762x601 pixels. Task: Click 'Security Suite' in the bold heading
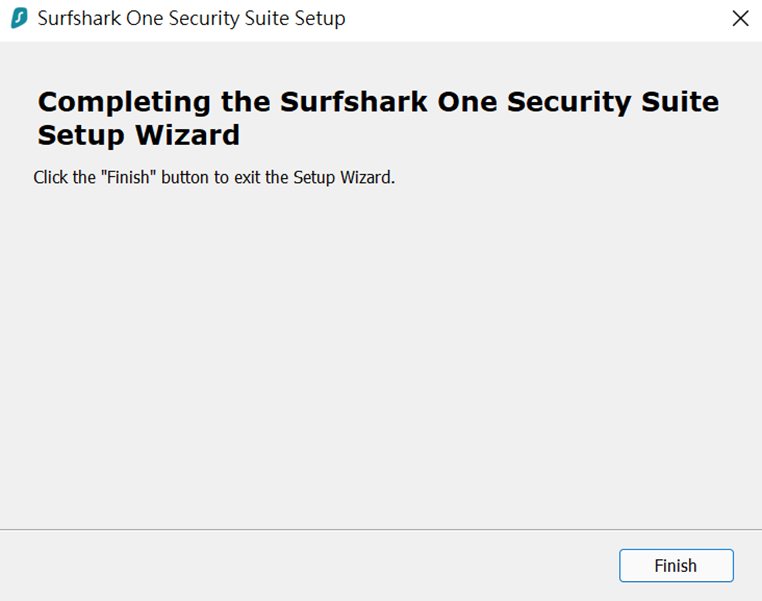coord(613,102)
